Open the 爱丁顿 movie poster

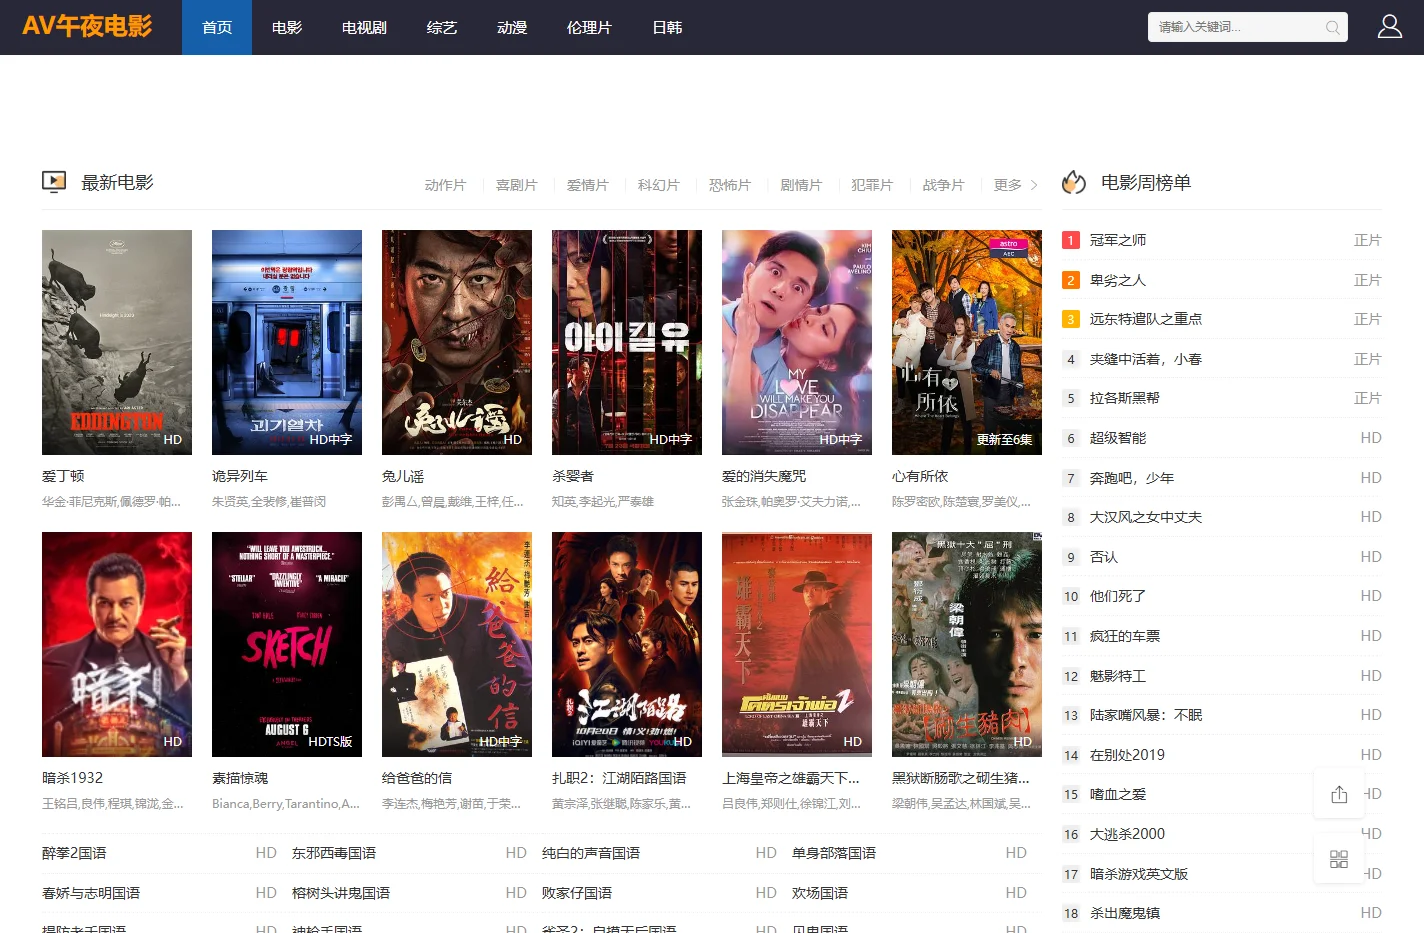(117, 342)
